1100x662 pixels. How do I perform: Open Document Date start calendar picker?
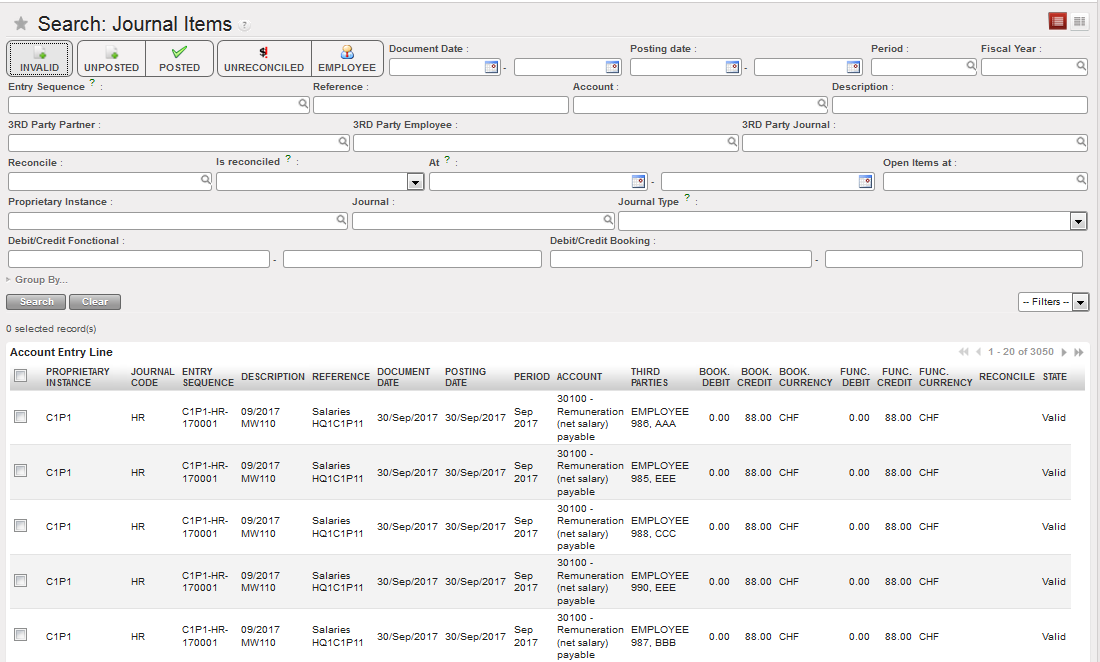tap(491, 67)
